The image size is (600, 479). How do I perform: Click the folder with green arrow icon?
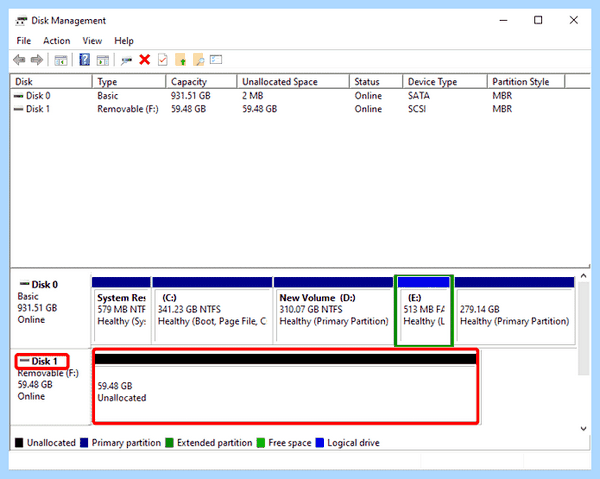pos(181,60)
